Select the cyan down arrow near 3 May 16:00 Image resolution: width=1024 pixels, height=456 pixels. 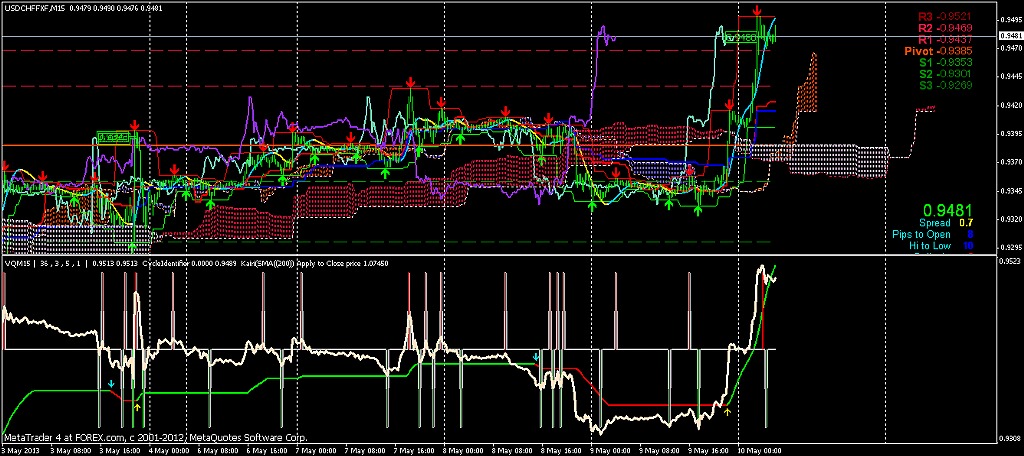[111, 383]
